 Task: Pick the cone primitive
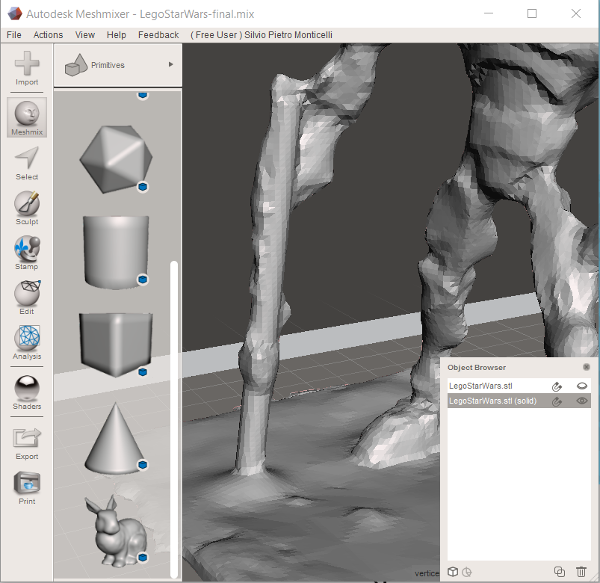coord(115,438)
